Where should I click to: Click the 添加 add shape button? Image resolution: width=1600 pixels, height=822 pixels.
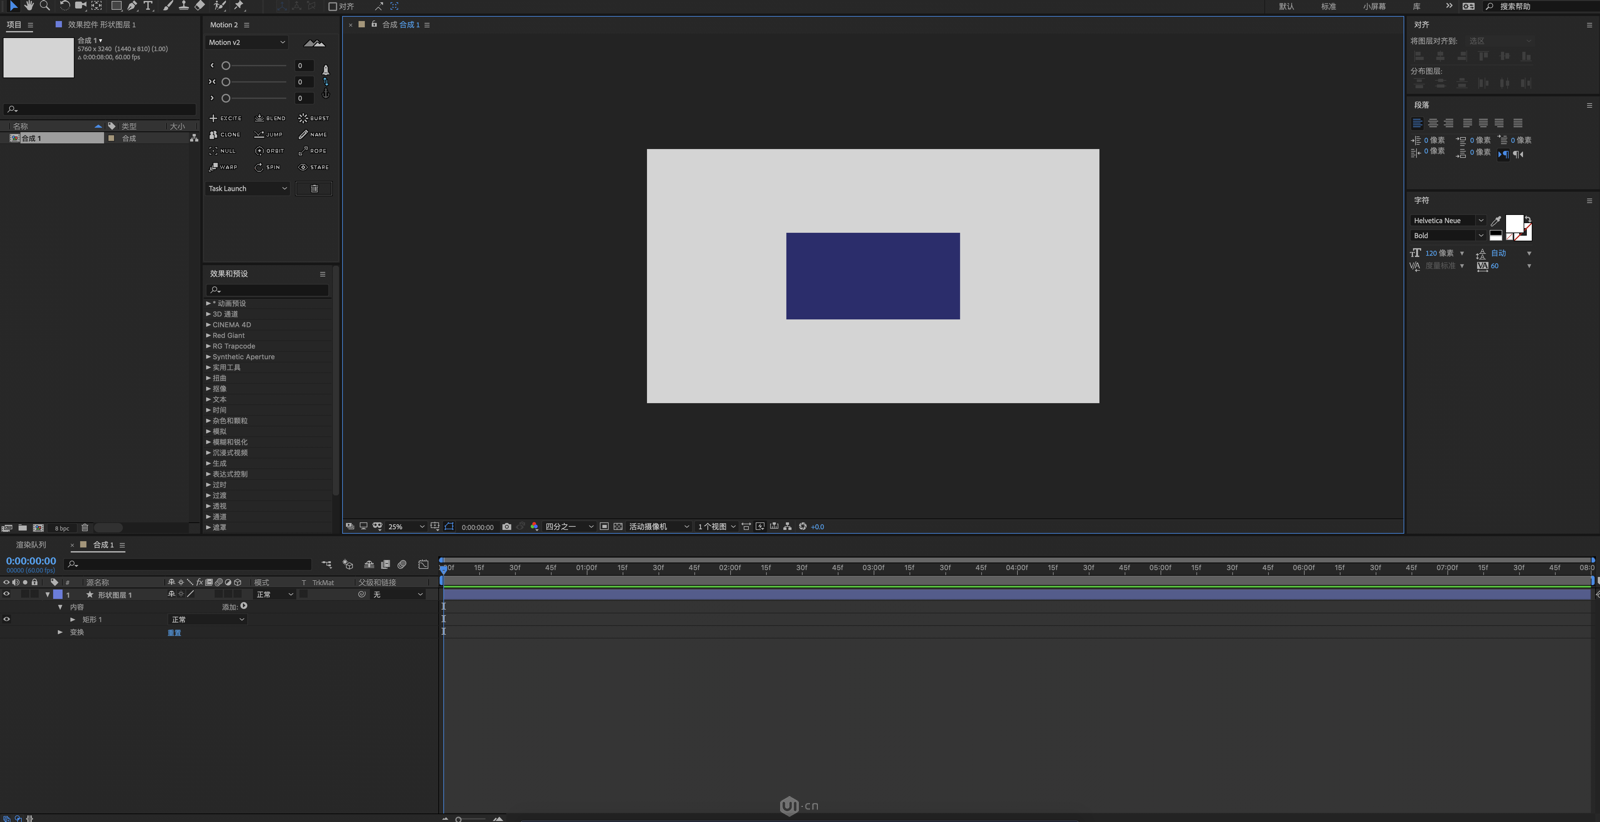point(244,606)
